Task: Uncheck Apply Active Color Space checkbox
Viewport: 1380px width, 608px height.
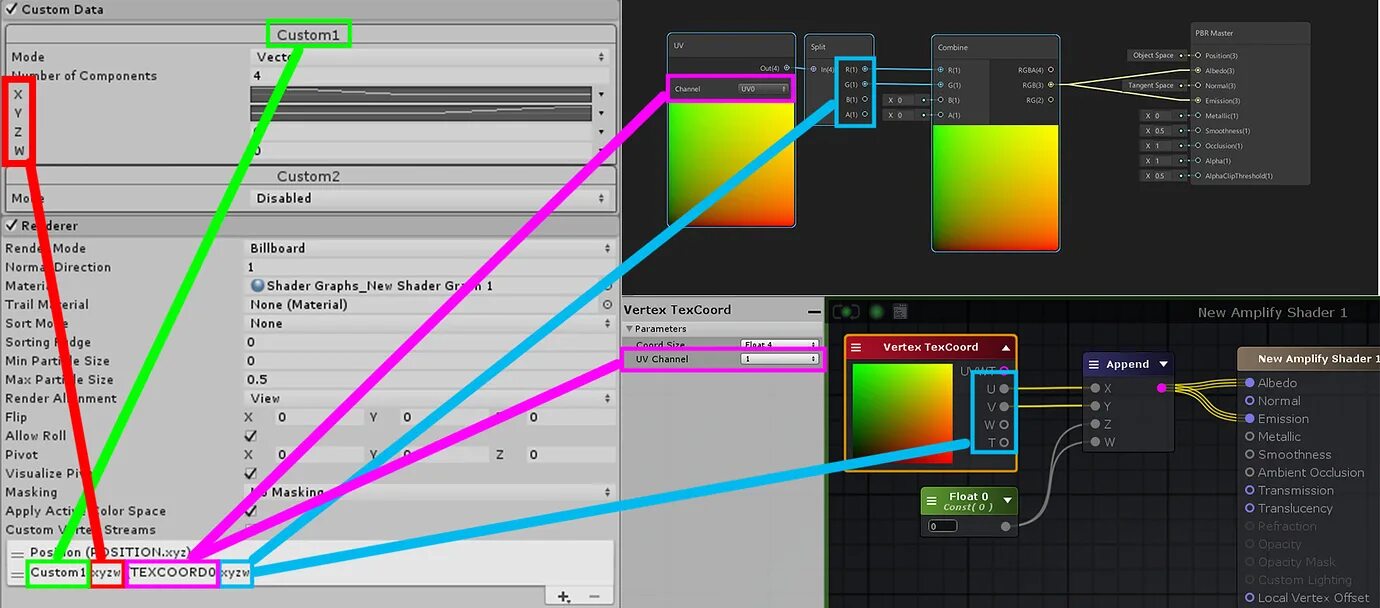Action: click(251, 511)
